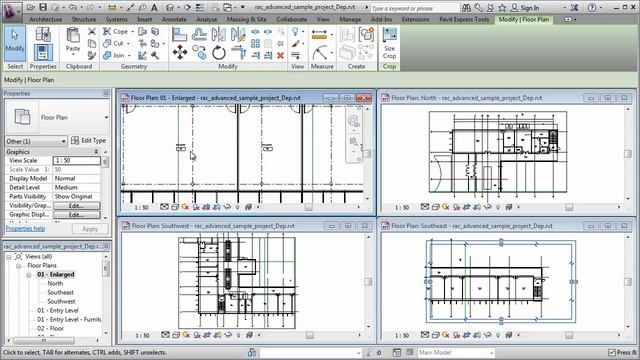
Task: Activate the Floor Plan: North view title bar
Action: [506, 98]
